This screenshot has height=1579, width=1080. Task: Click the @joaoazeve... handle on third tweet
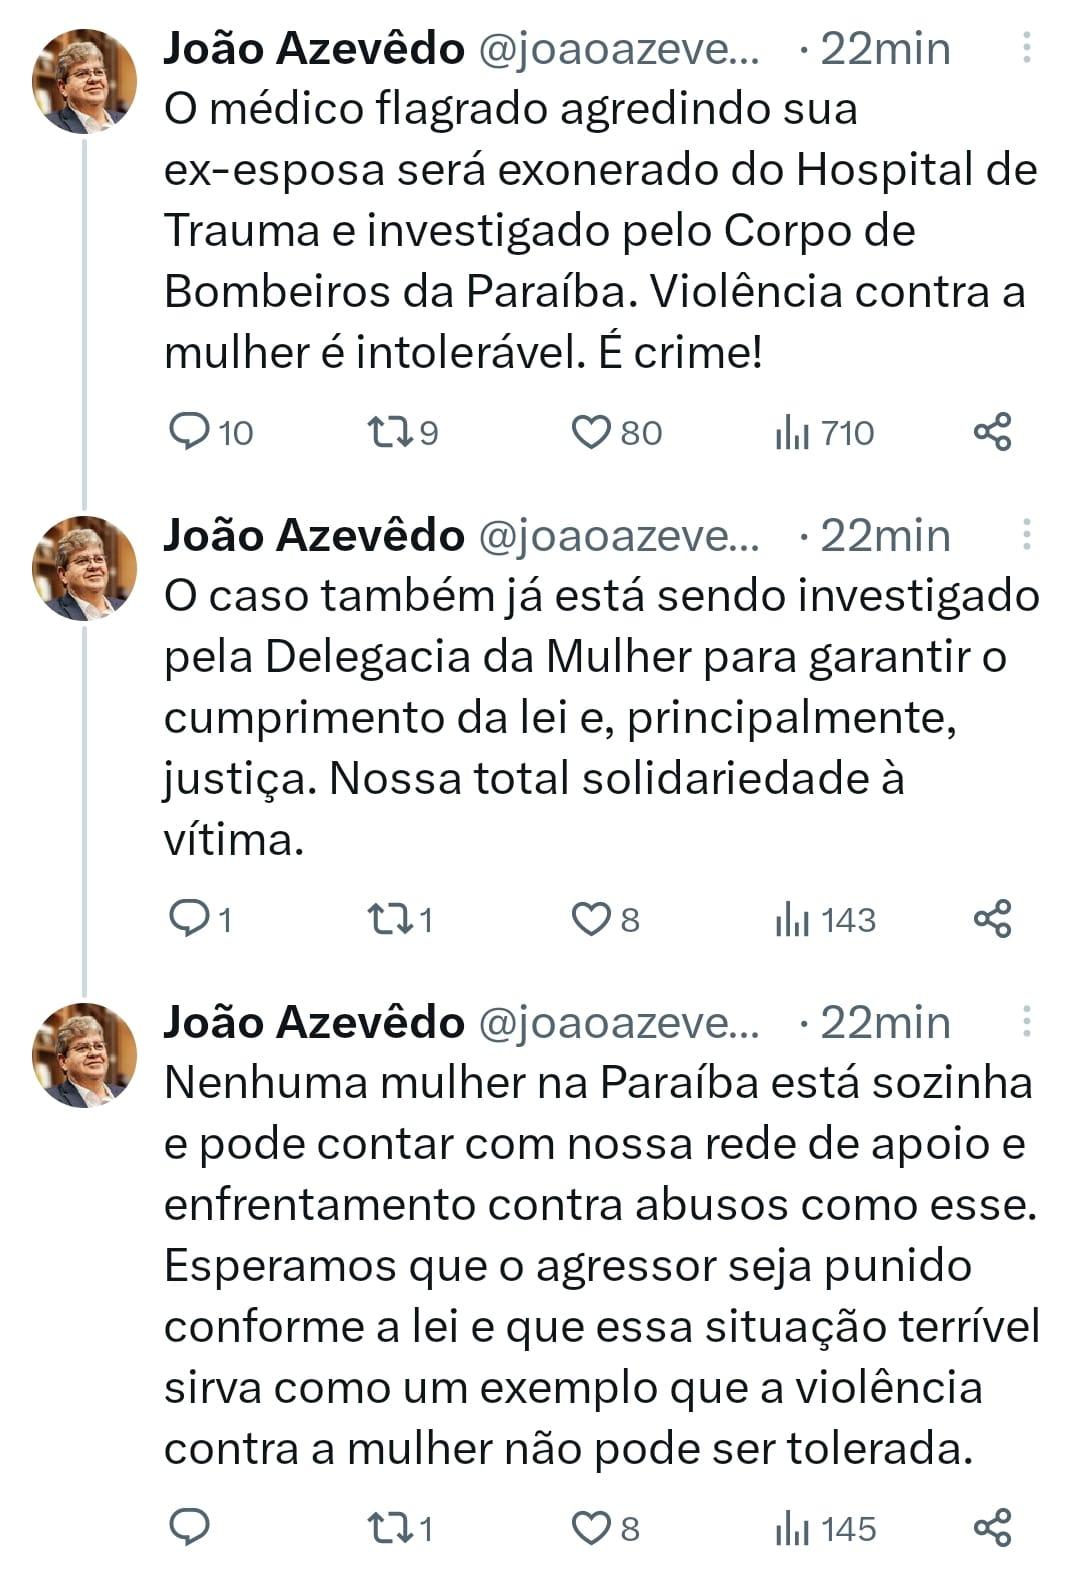click(x=620, y=1022)
